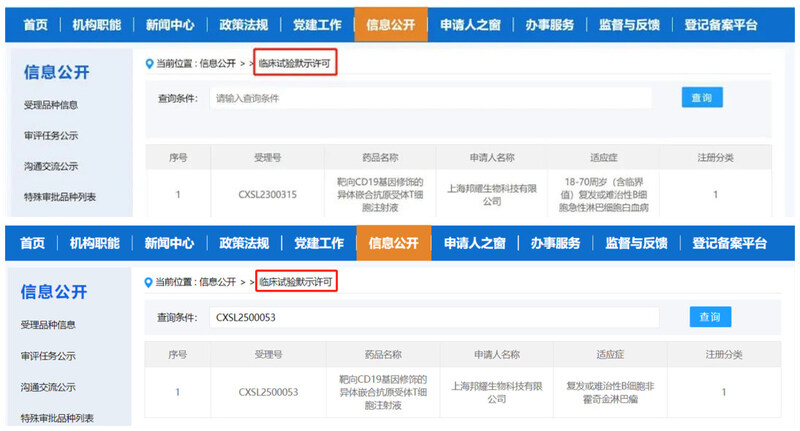
Task: Select 沟通交流公示 in the upper sidebar
Action: (x=51, y=166)
